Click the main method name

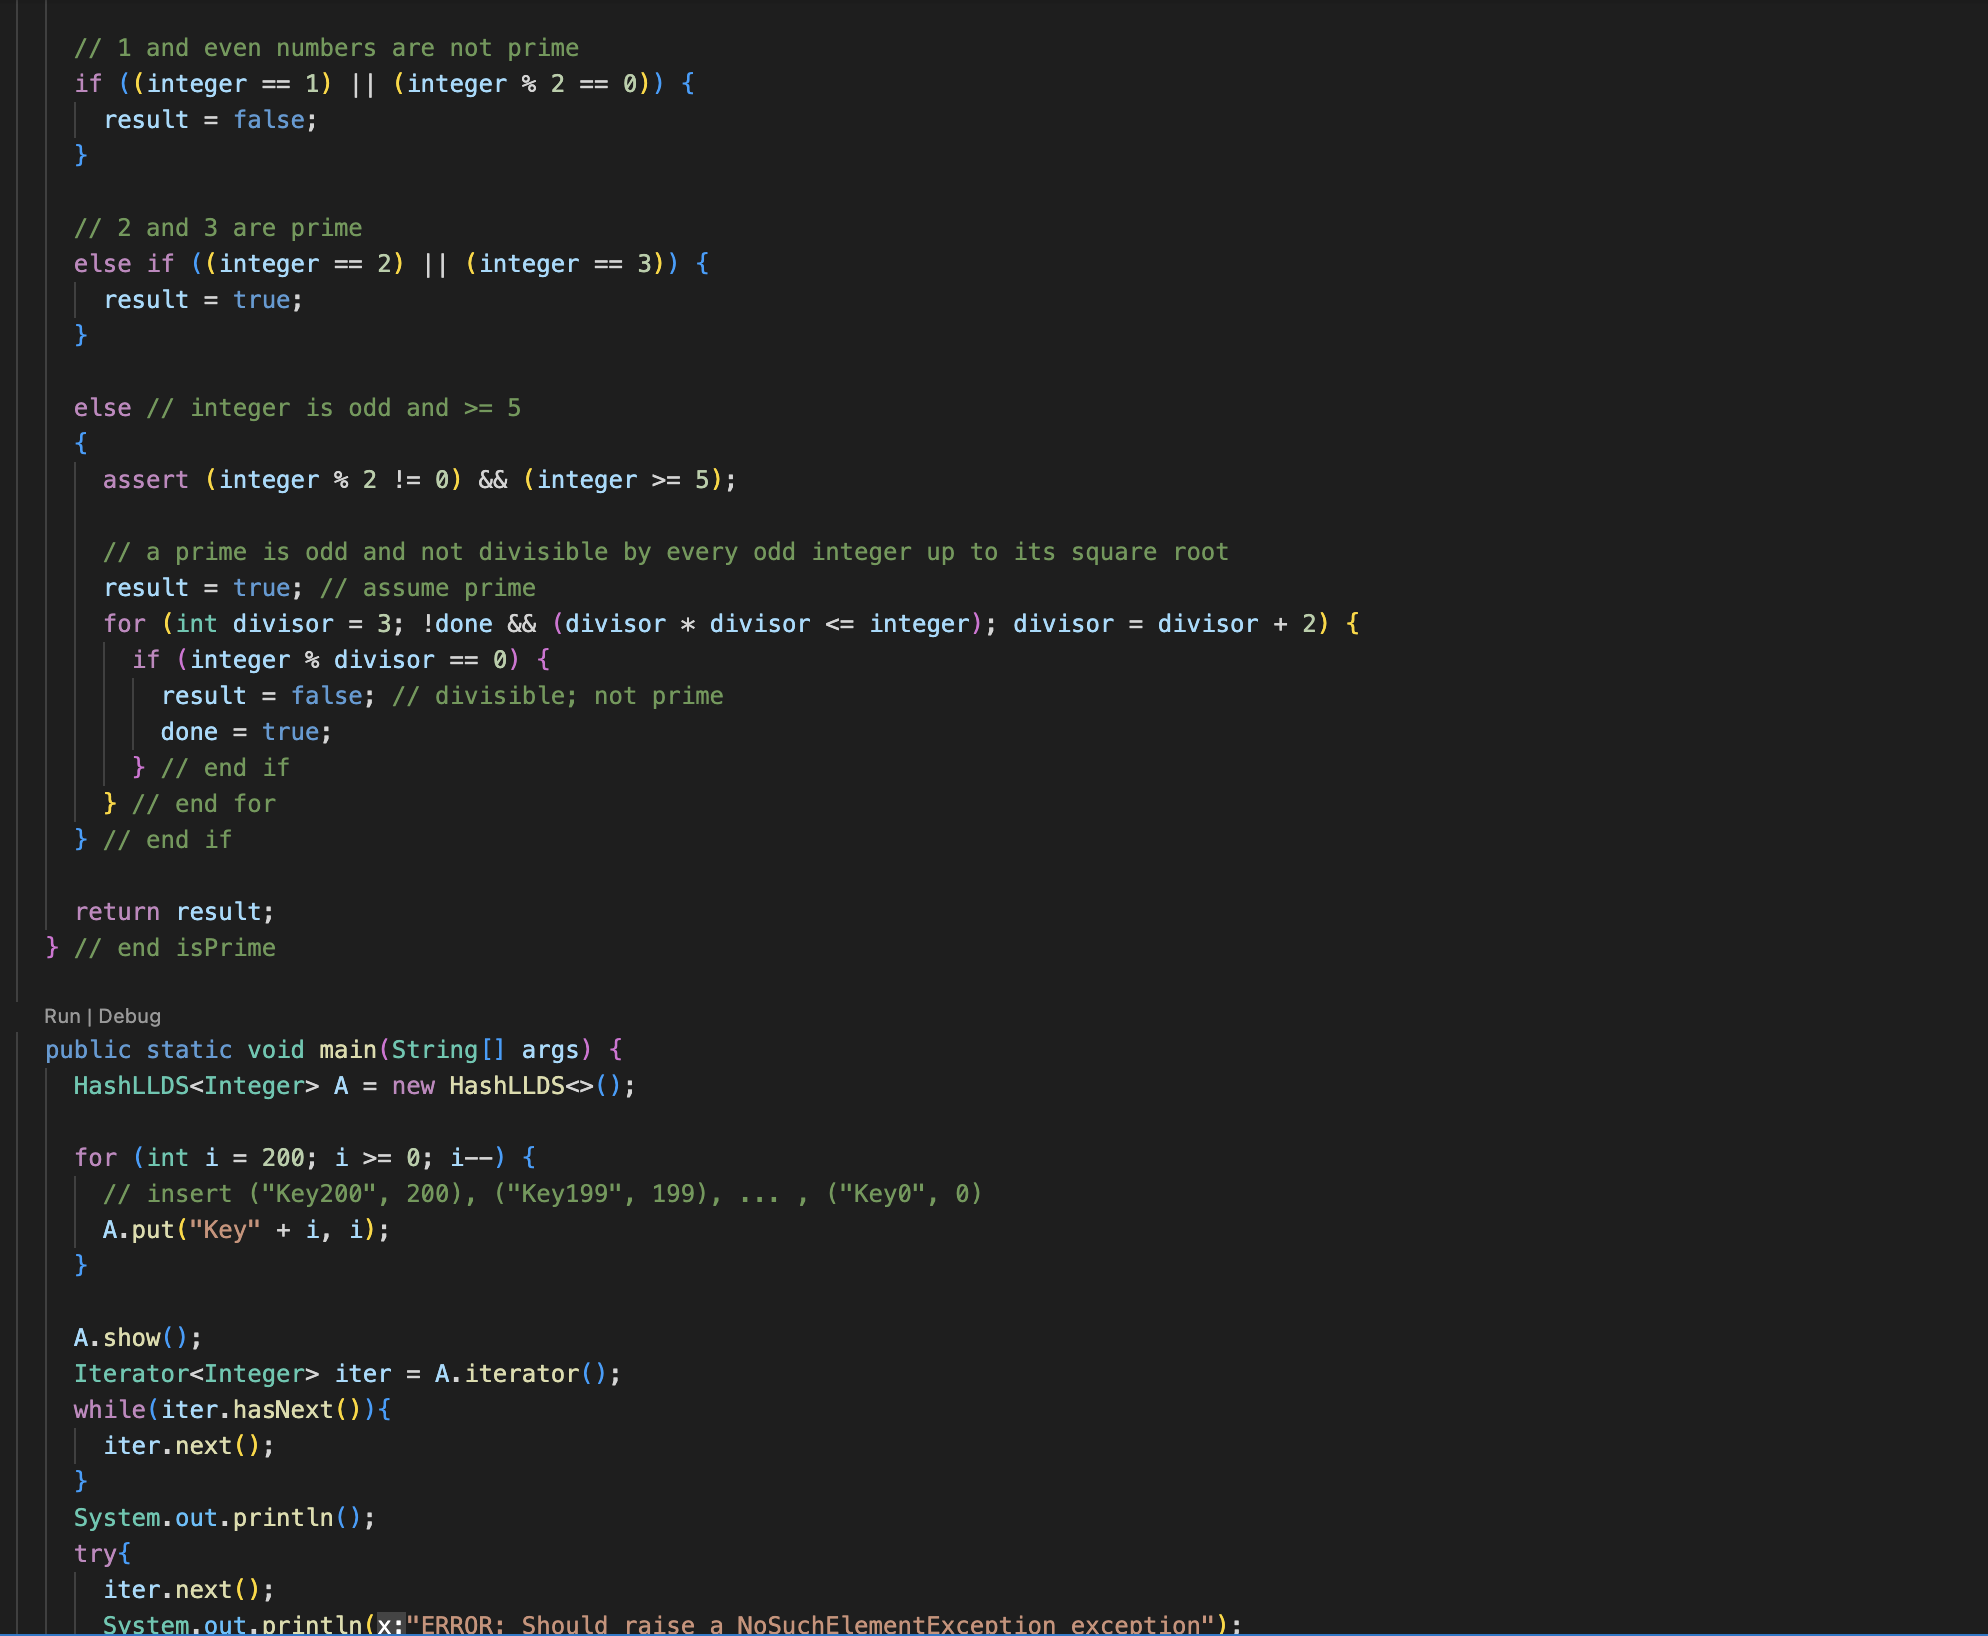coord(347,1050)
